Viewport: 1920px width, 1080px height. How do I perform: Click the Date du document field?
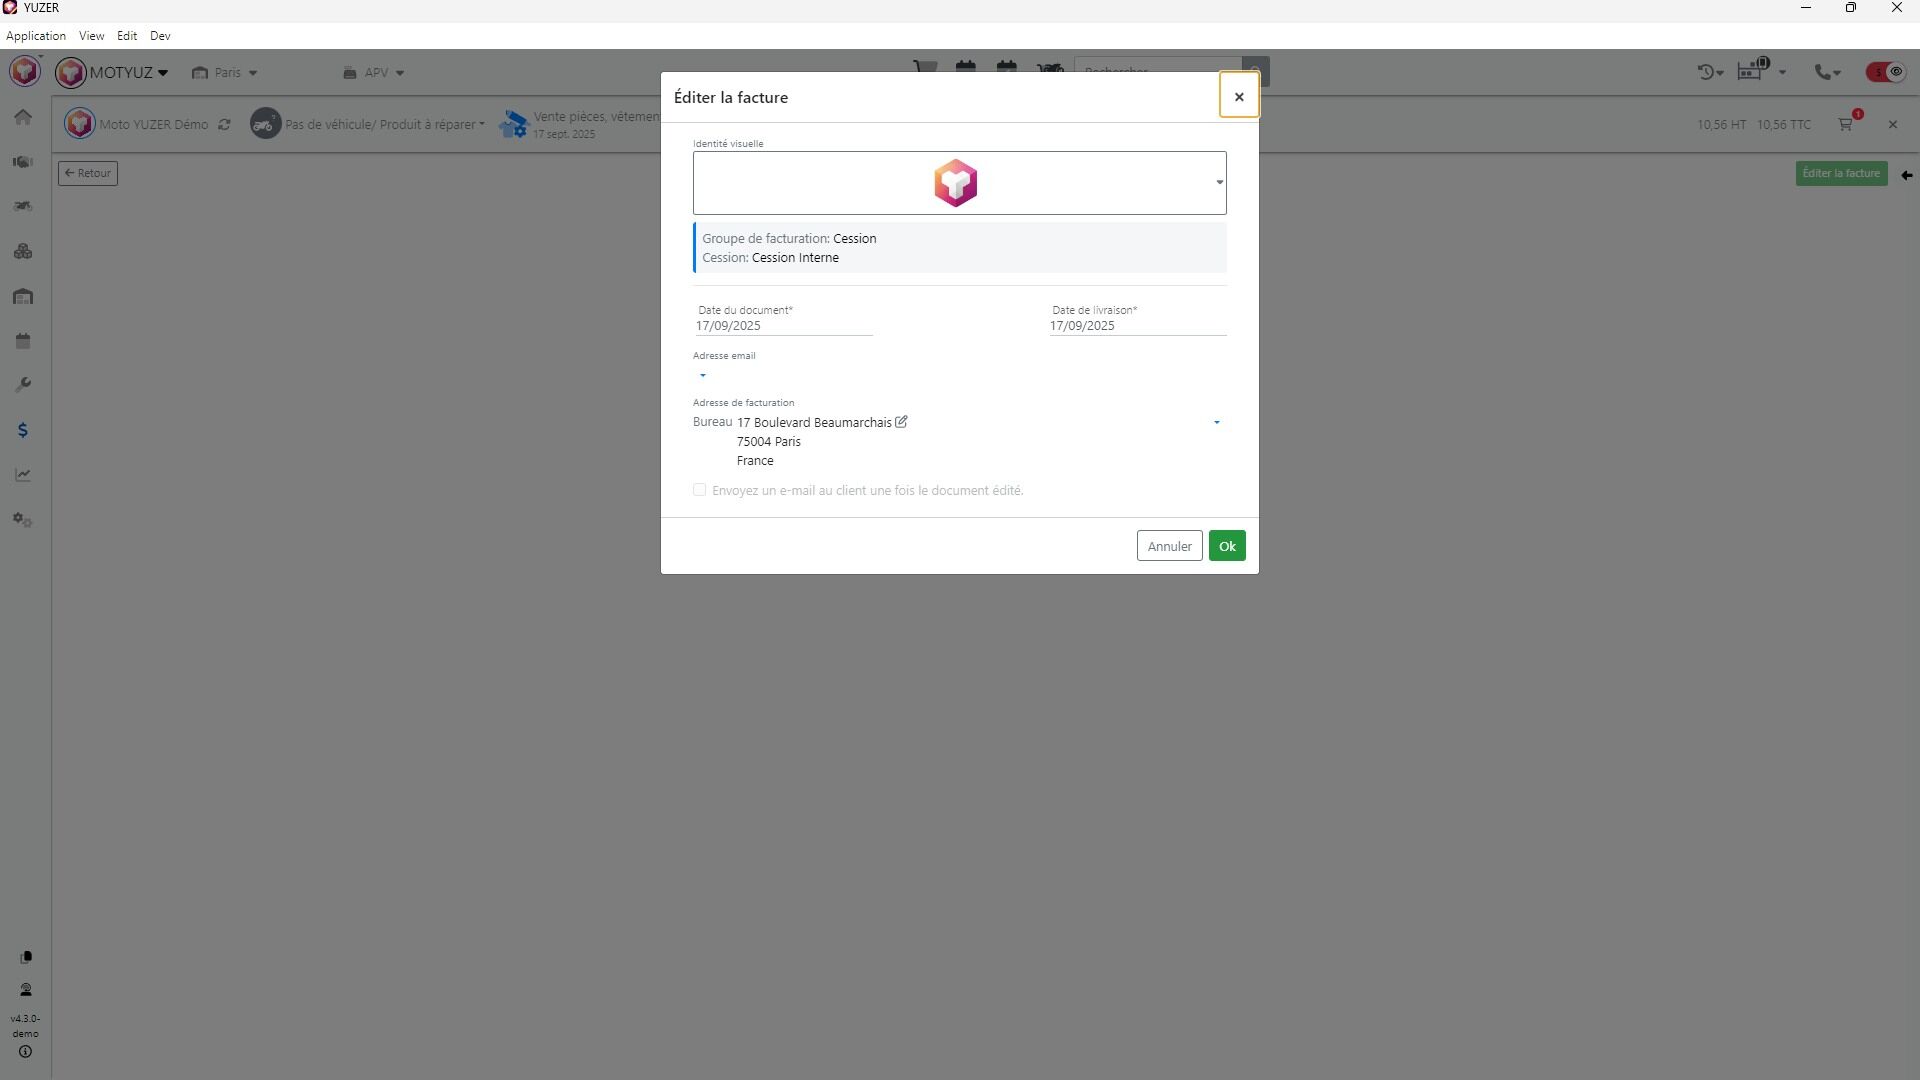[x=783, y=326]
